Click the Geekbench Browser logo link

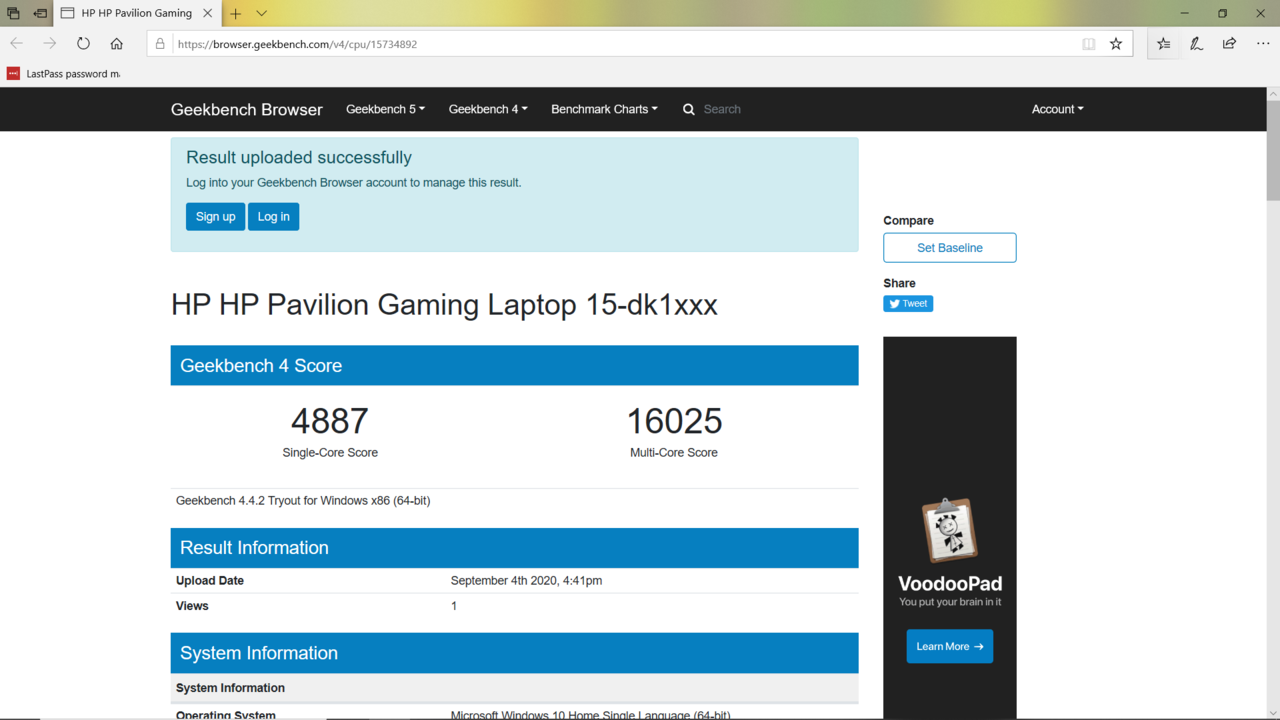click(x=246, y=109)
